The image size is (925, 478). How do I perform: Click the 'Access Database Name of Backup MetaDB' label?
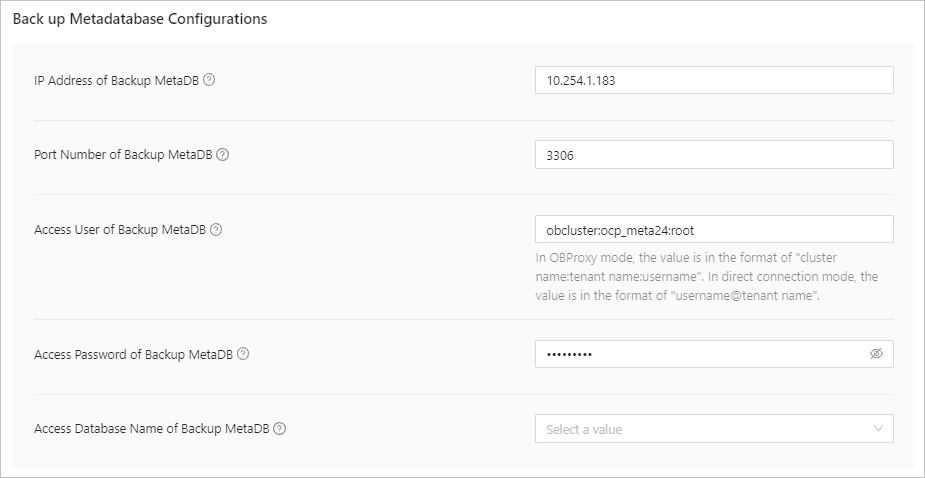tap(153, 429)
